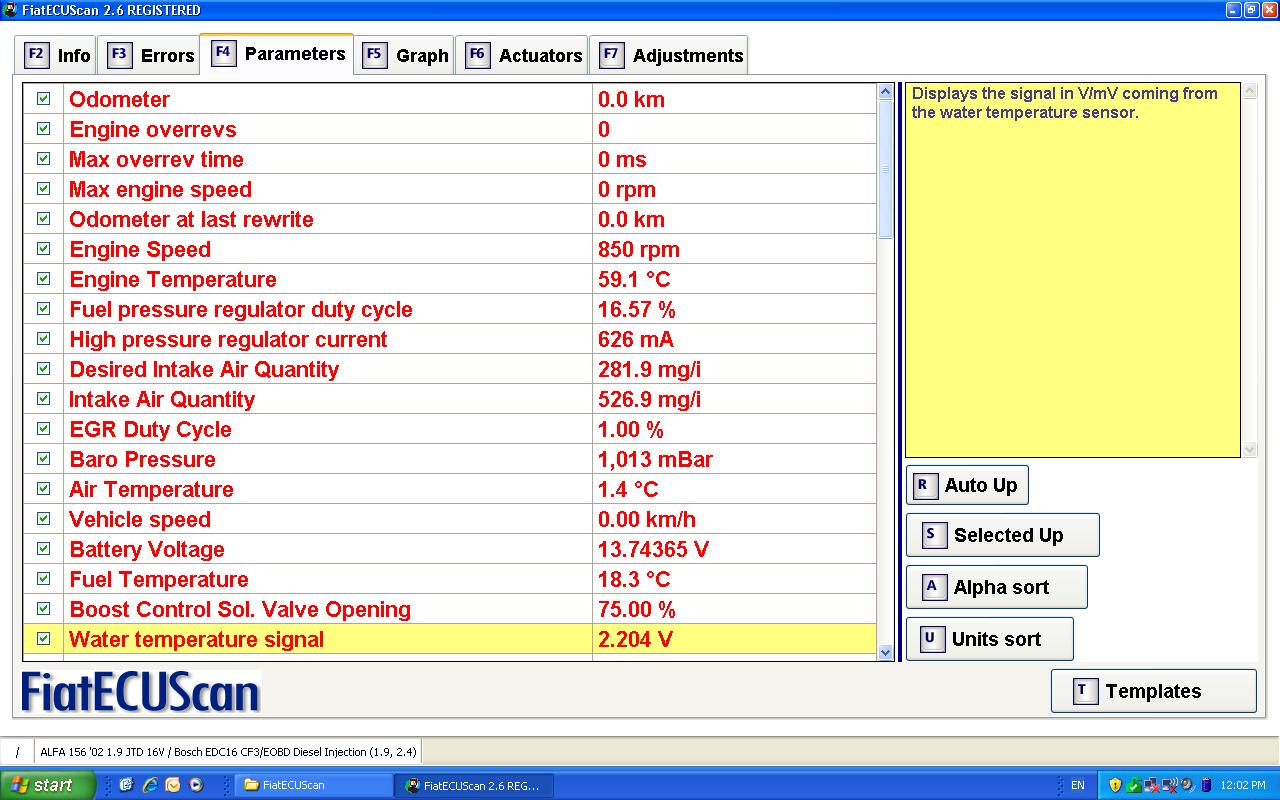
Task: Click the F5 key icon beside Graph
Action: tap(374, 54)
